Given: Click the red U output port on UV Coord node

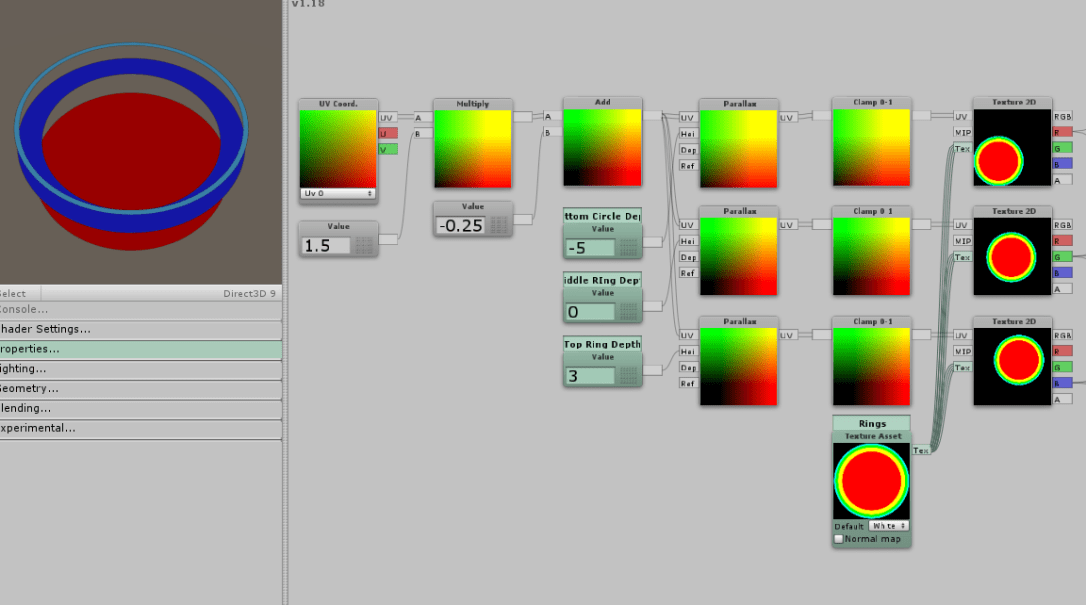Looking at the screenshot, I should [x=388, y=133].
